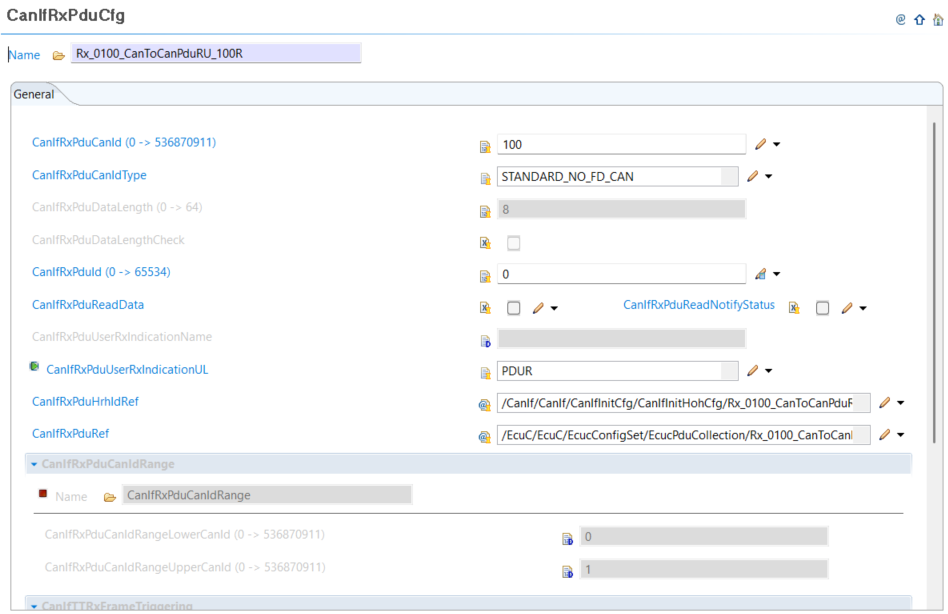The width and height of the screenshot is (948, 614).
Task: Click the home icon in top-right corner
Action: point(936,19)
